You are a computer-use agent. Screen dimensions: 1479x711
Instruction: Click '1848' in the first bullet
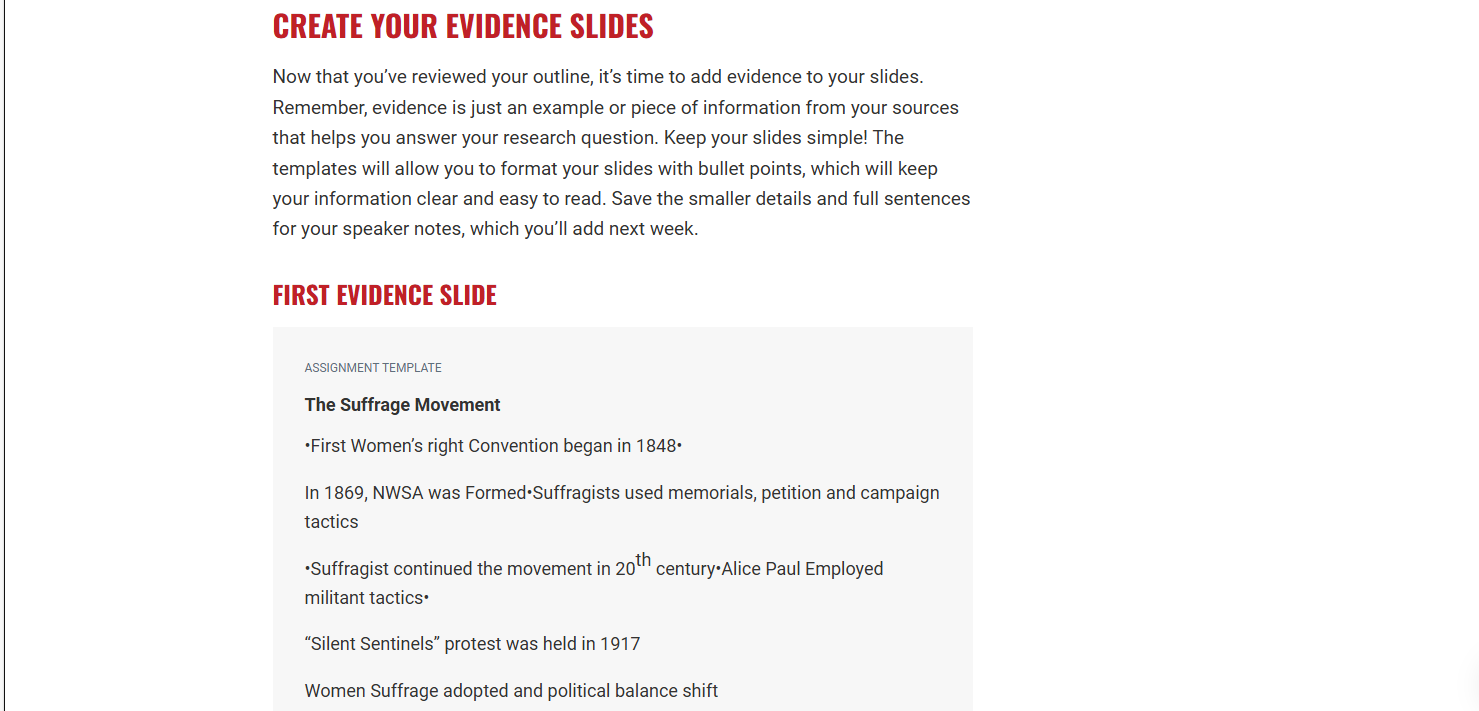656,446
